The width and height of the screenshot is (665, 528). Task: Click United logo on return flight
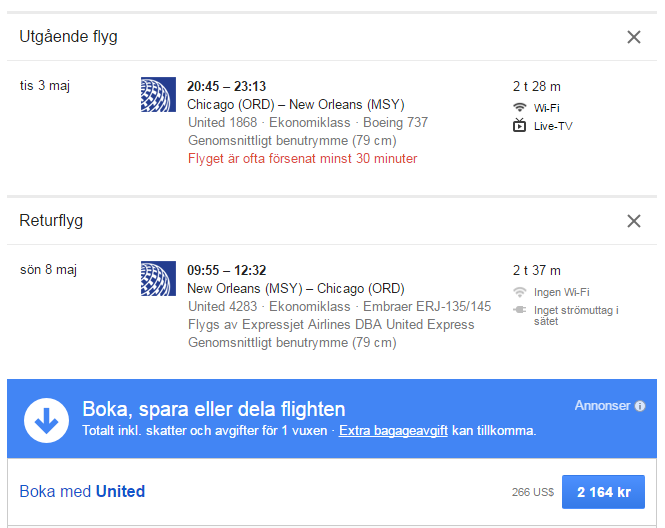tap(158, 279)
